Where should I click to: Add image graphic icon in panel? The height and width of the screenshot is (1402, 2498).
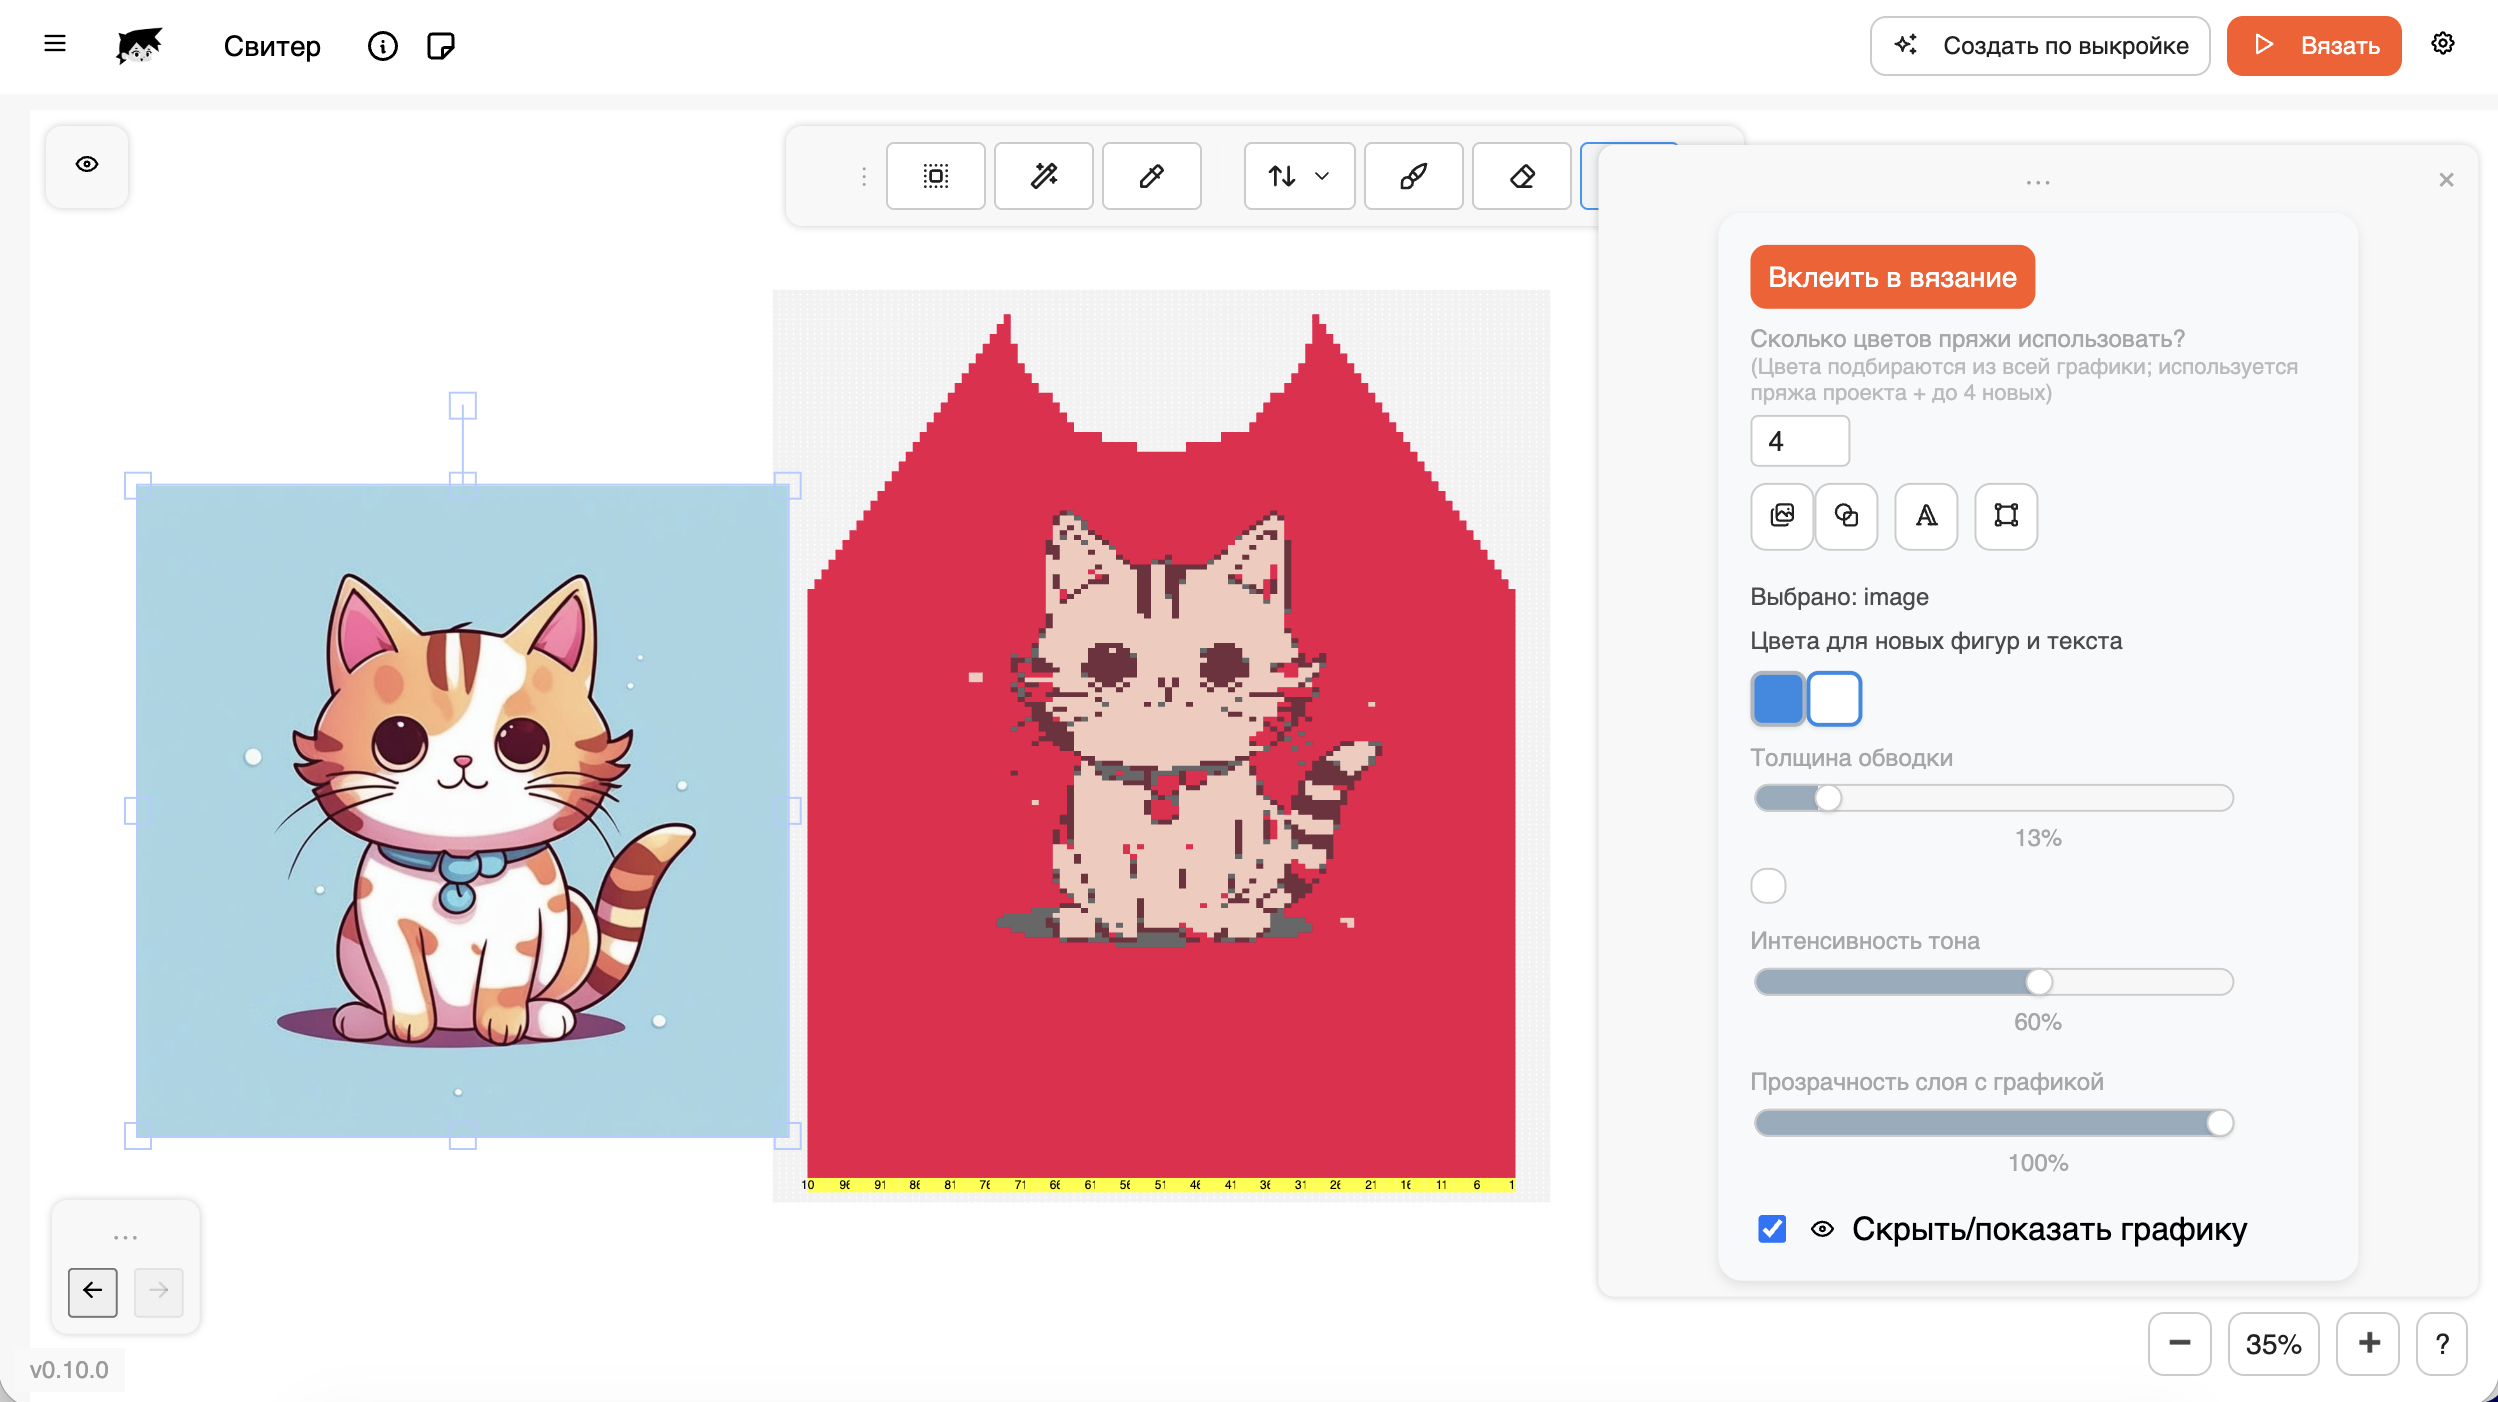tap(1782, 516)
